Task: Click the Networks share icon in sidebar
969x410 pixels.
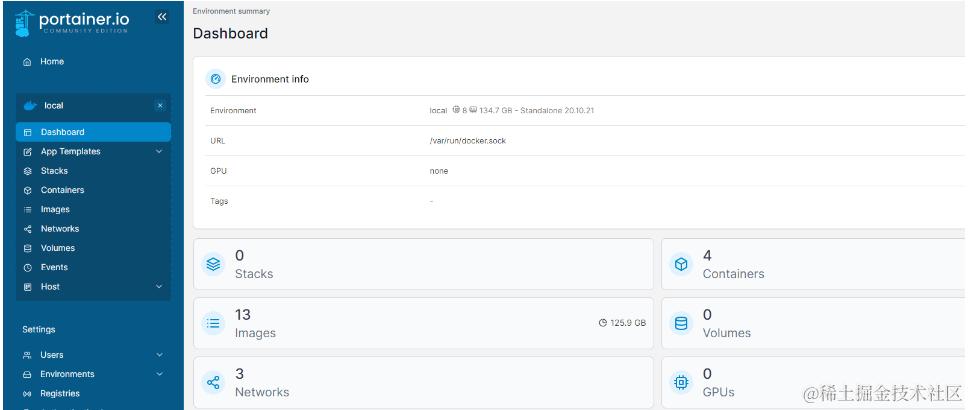Action: [x=27, y=229]
